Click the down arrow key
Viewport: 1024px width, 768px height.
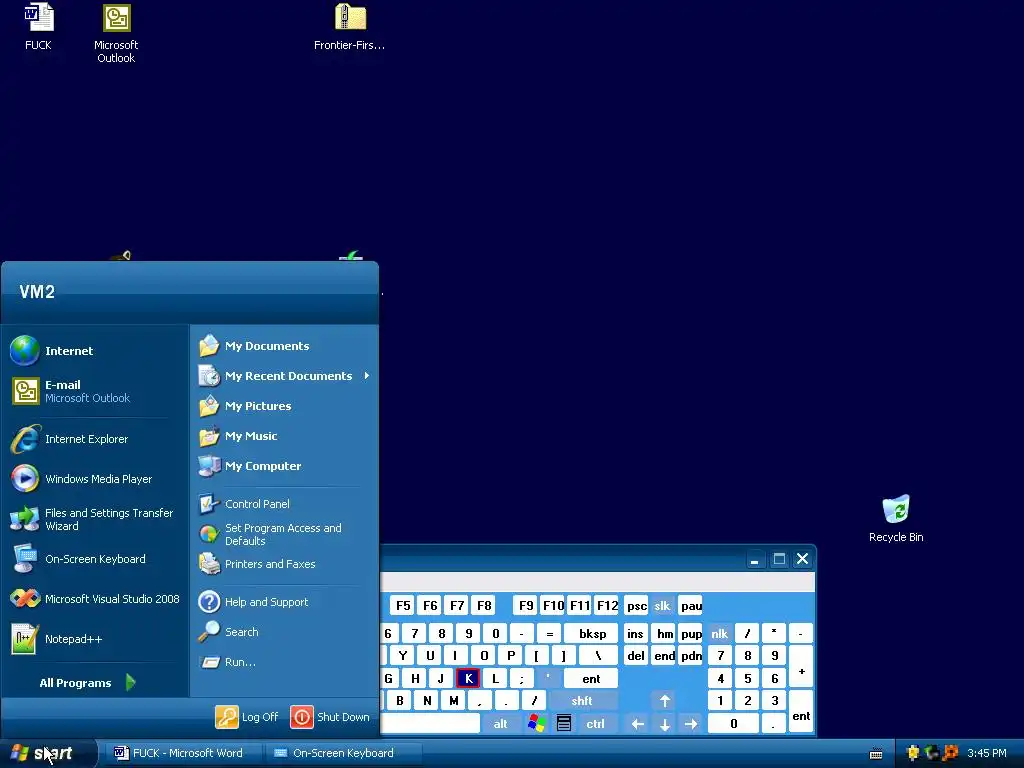(665, 724)
